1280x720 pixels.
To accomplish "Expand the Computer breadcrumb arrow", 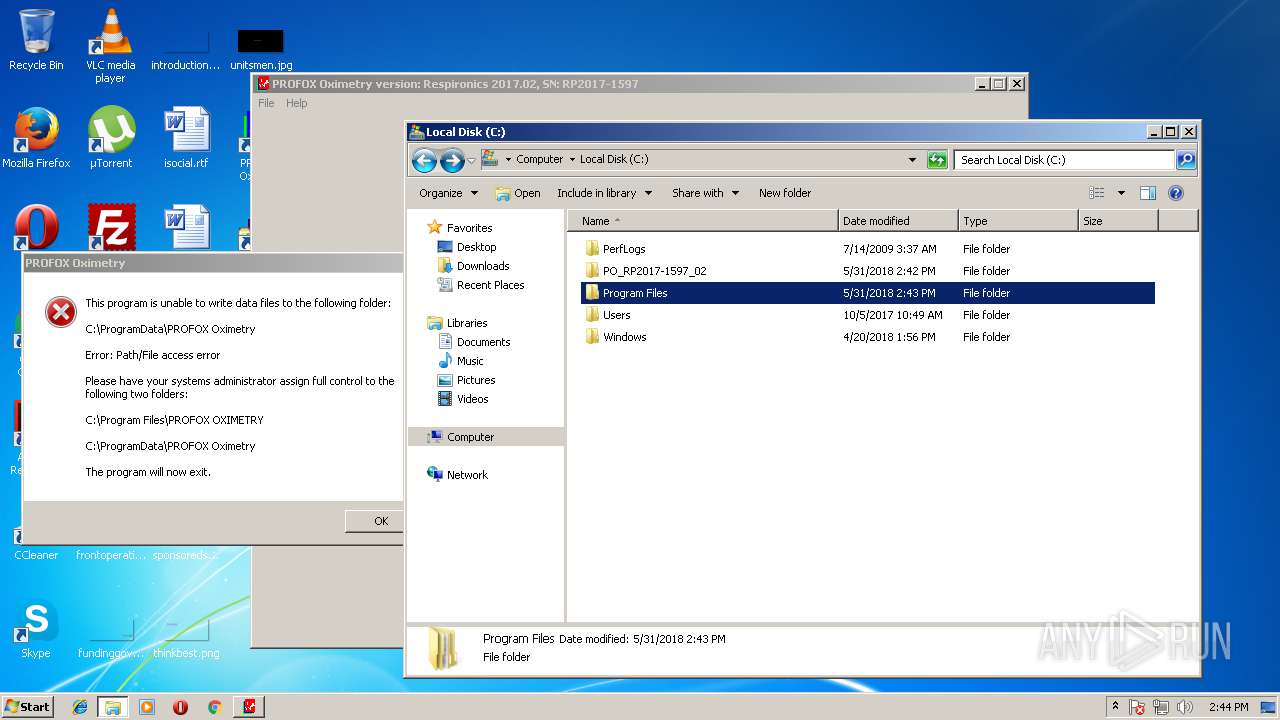I will pos(572,160).
